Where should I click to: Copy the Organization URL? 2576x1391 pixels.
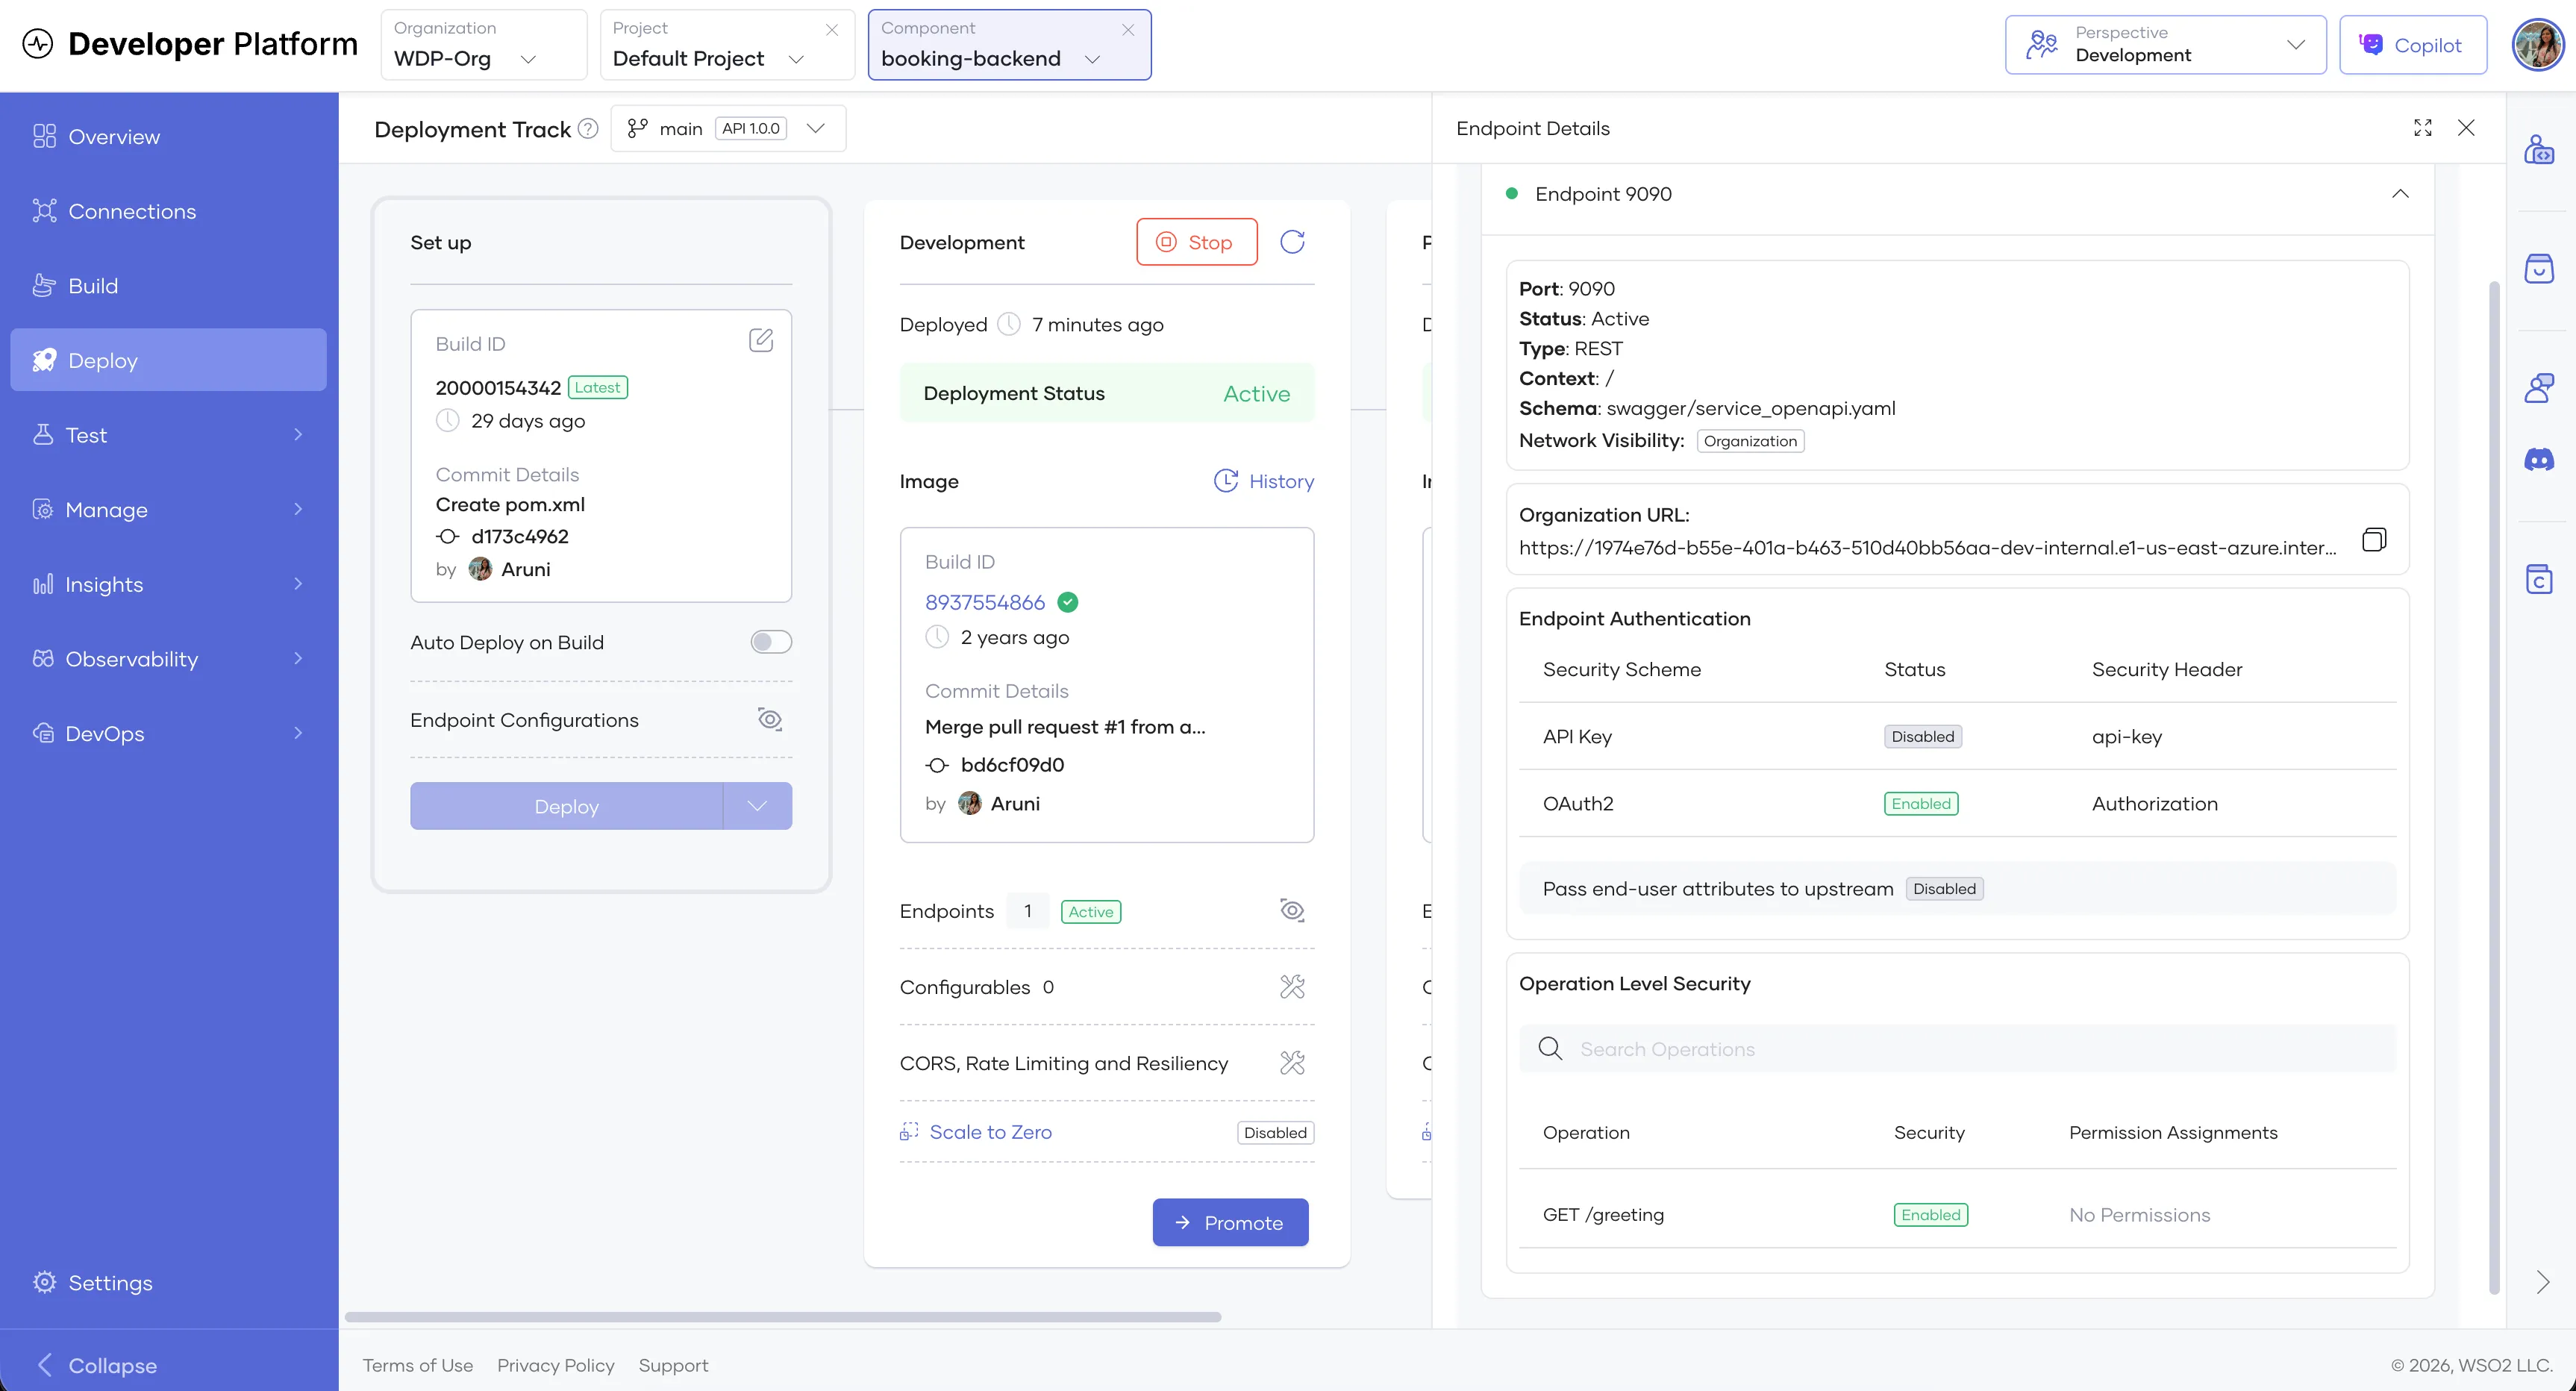(x=2374, y=540)
